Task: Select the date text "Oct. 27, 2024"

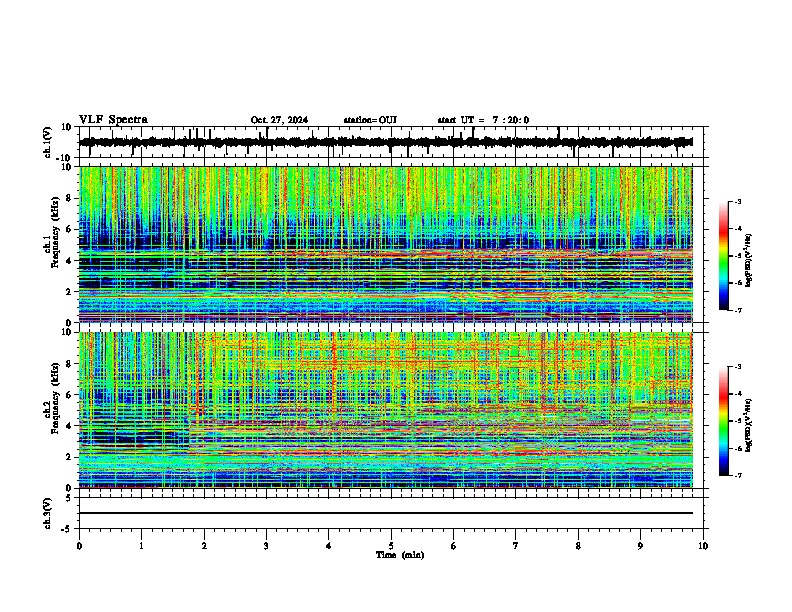Action: pyautogui.click(x=279, y=120)
